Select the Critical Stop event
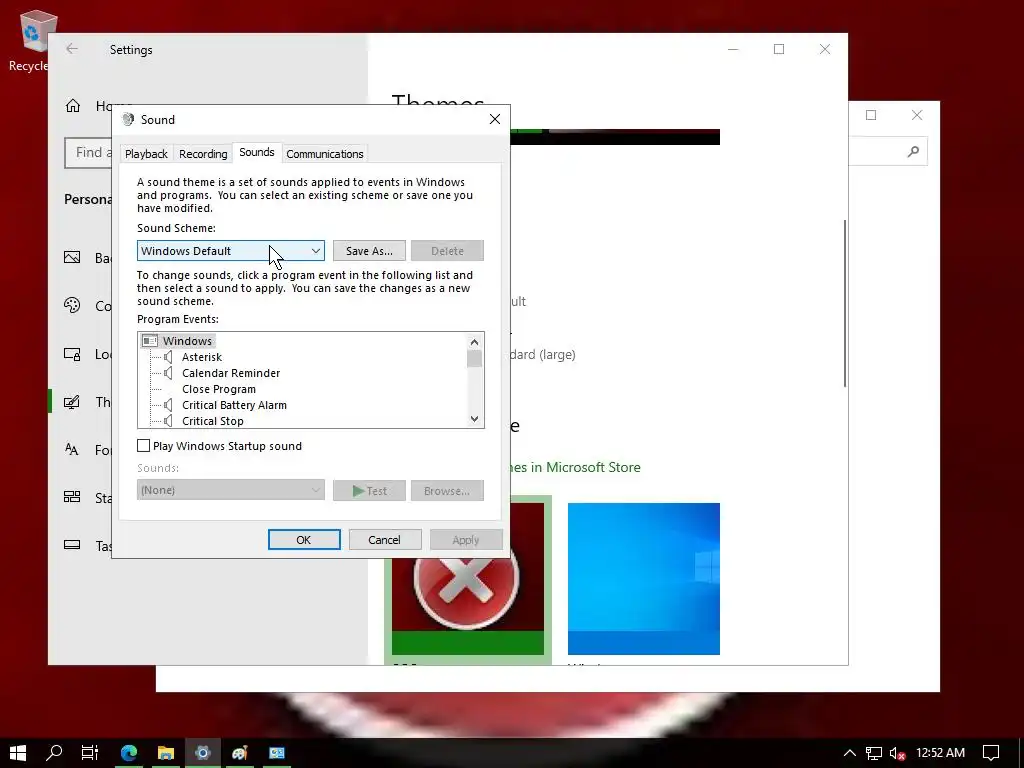Screen dimensions: 1024x768 [213, 421]
